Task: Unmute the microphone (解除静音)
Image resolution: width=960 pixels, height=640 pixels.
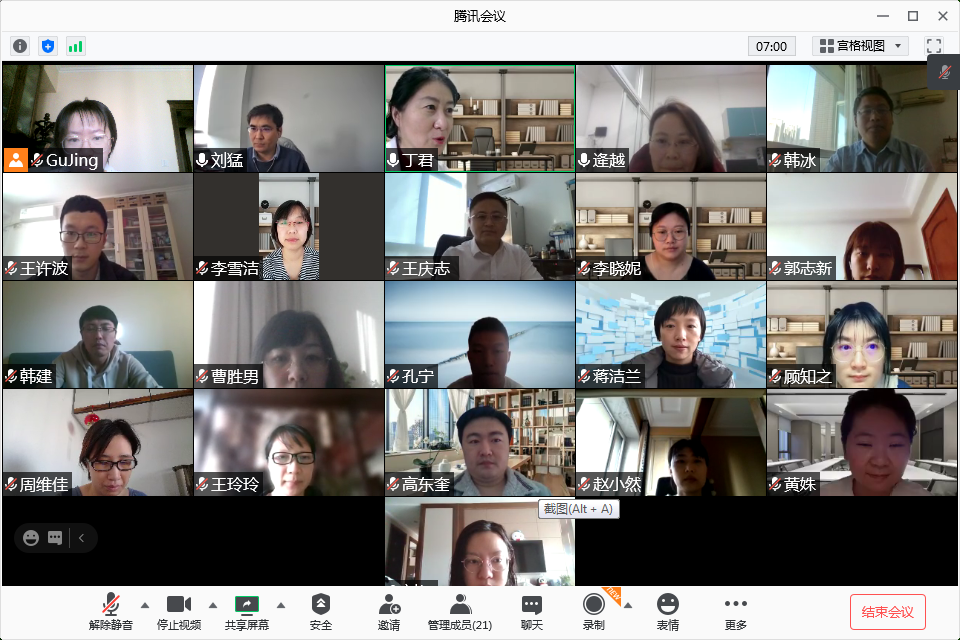Action: (x=110, y=611)
